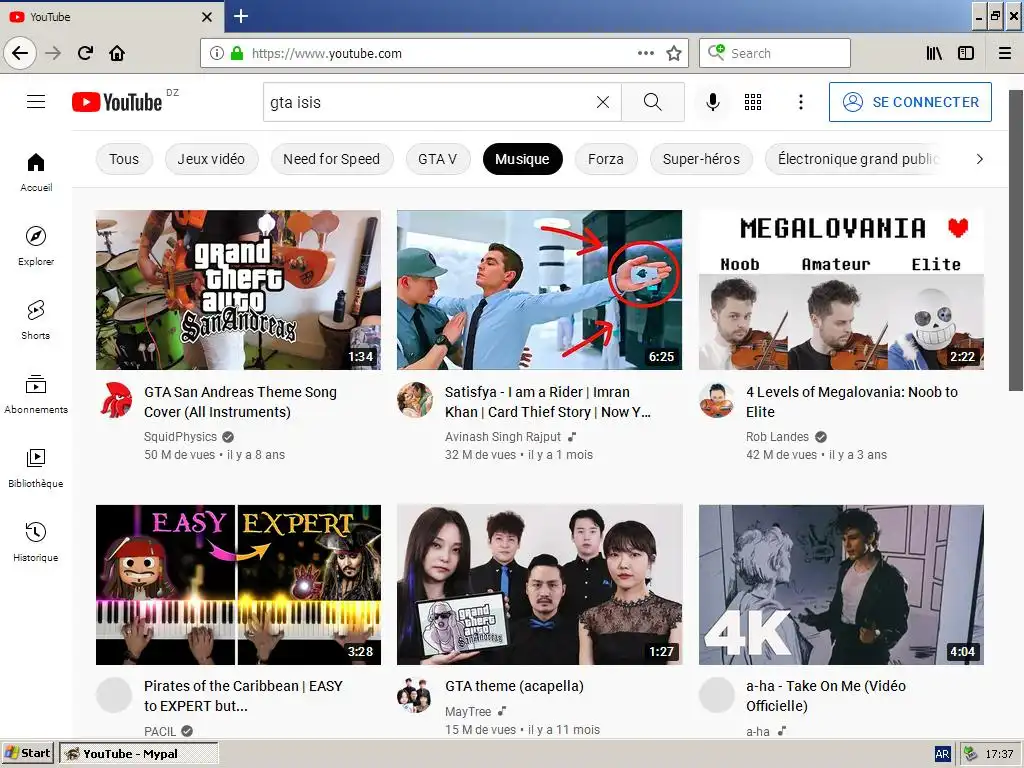This screenshot has width=1024, height=768.
Task: Select YouTube - Mypal taskbar button
Action: click(x=138, y=753)
